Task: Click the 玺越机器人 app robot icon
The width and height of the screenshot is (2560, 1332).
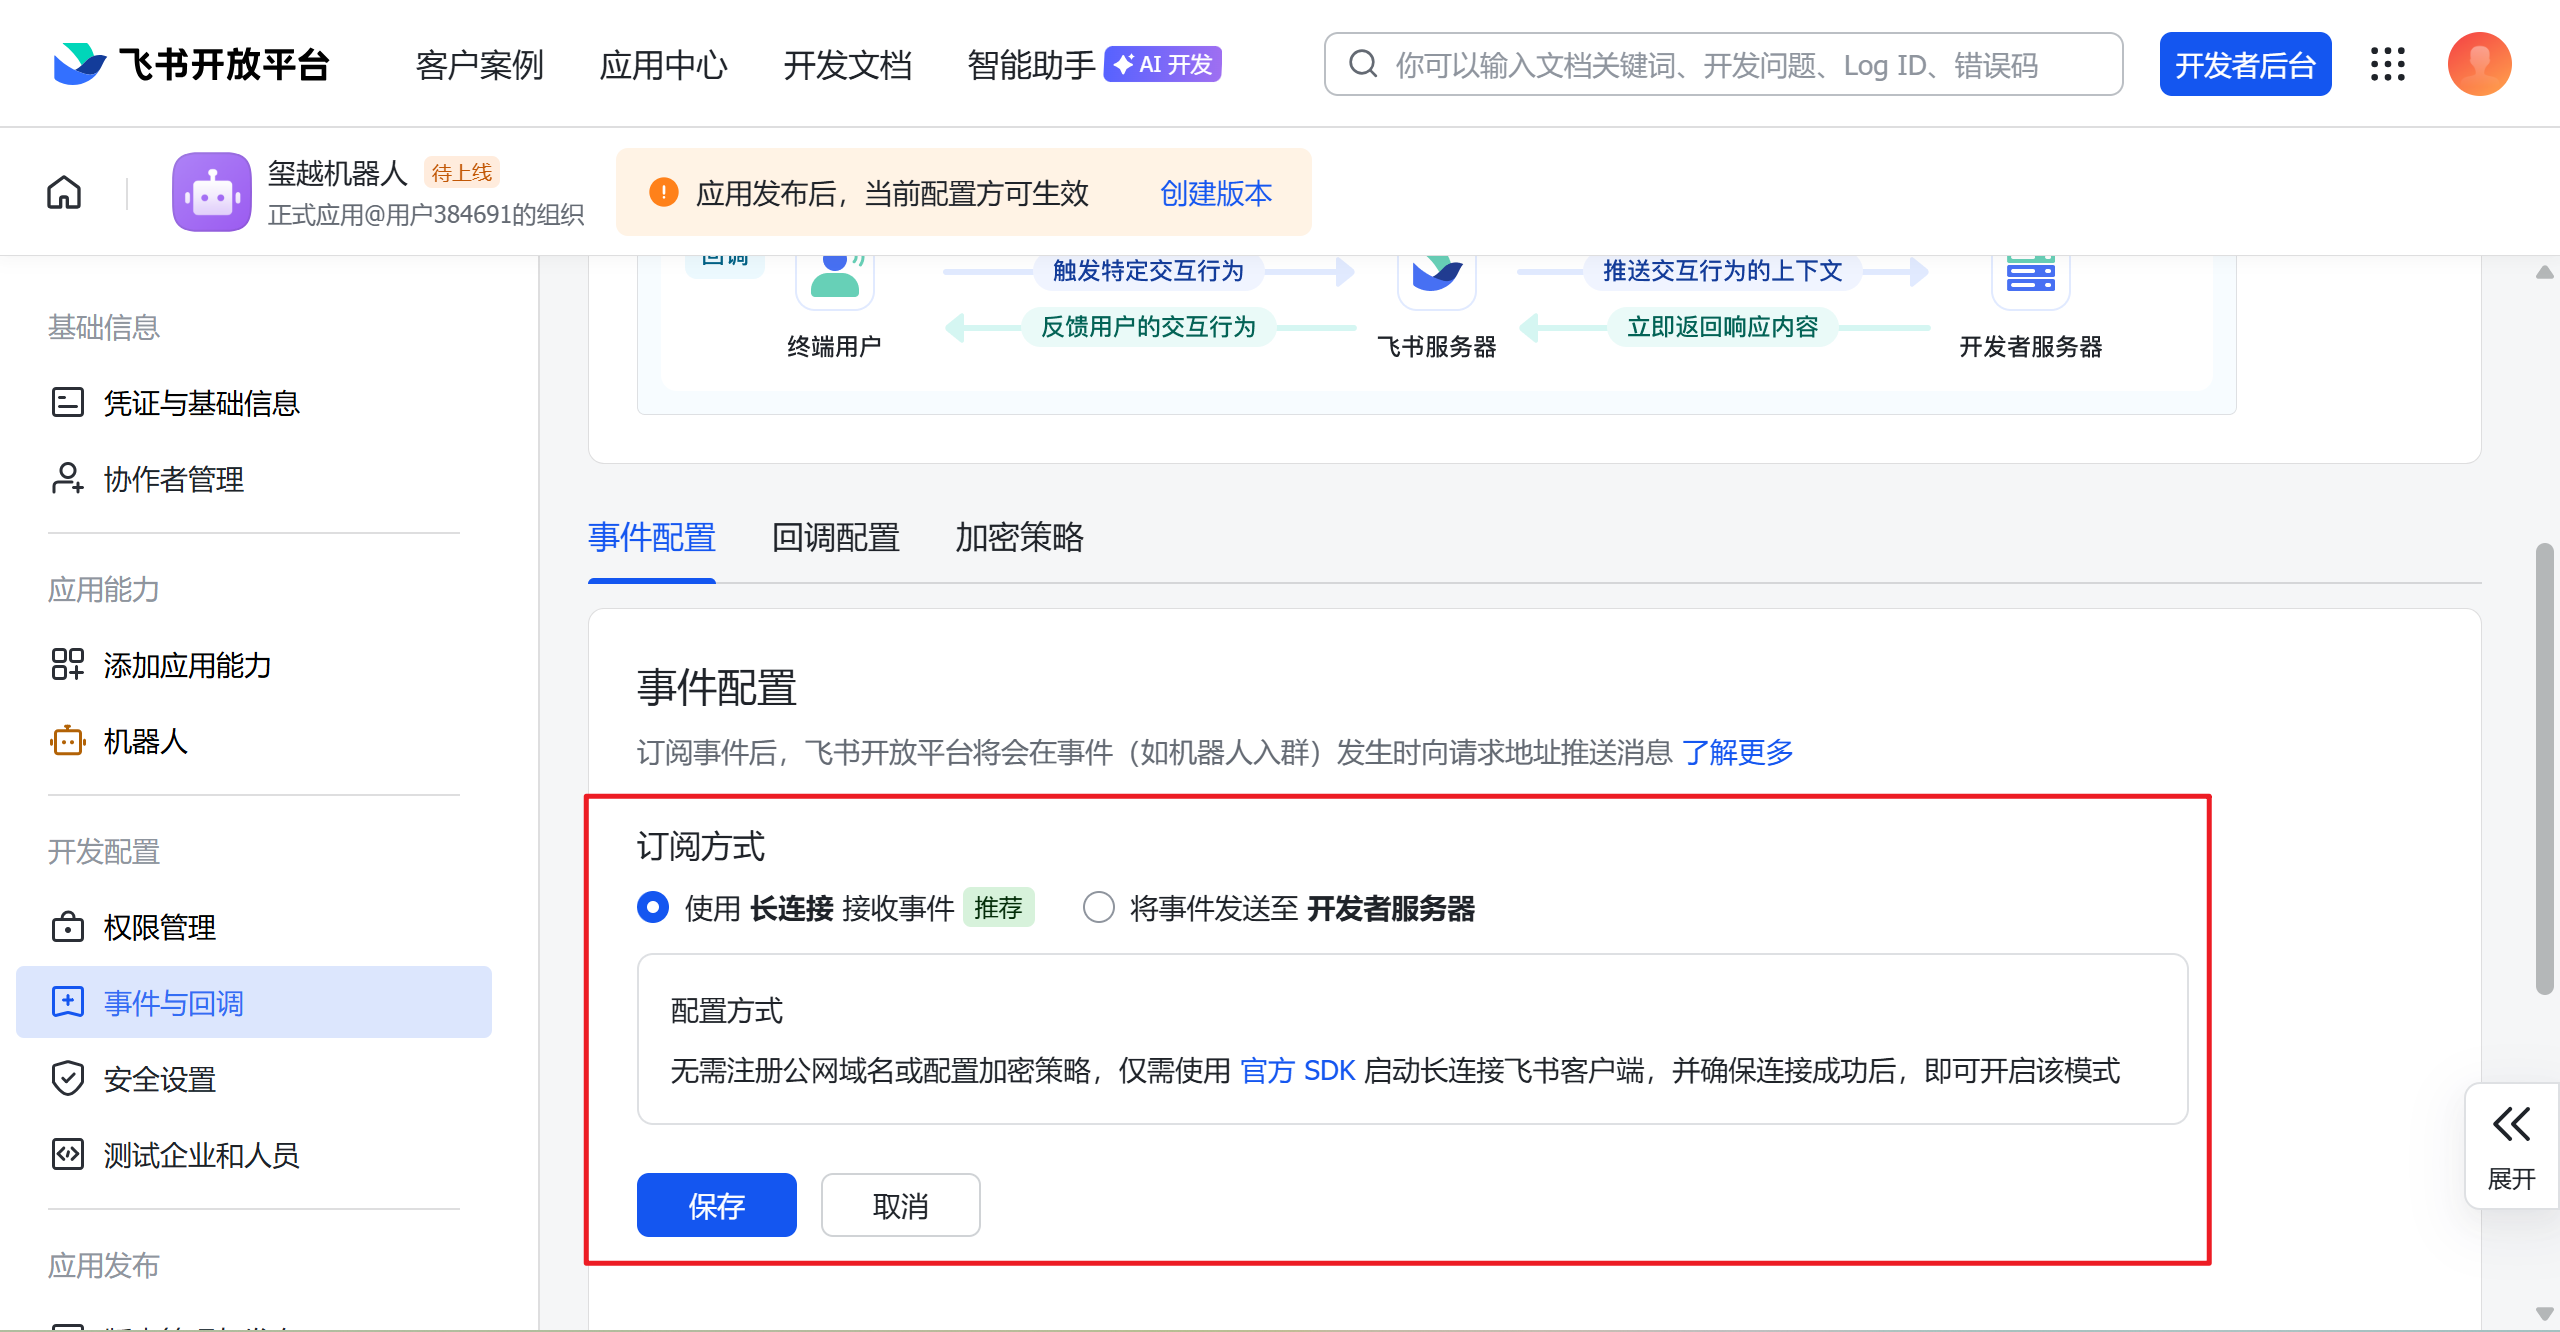Action: click(x=211, y=192)
